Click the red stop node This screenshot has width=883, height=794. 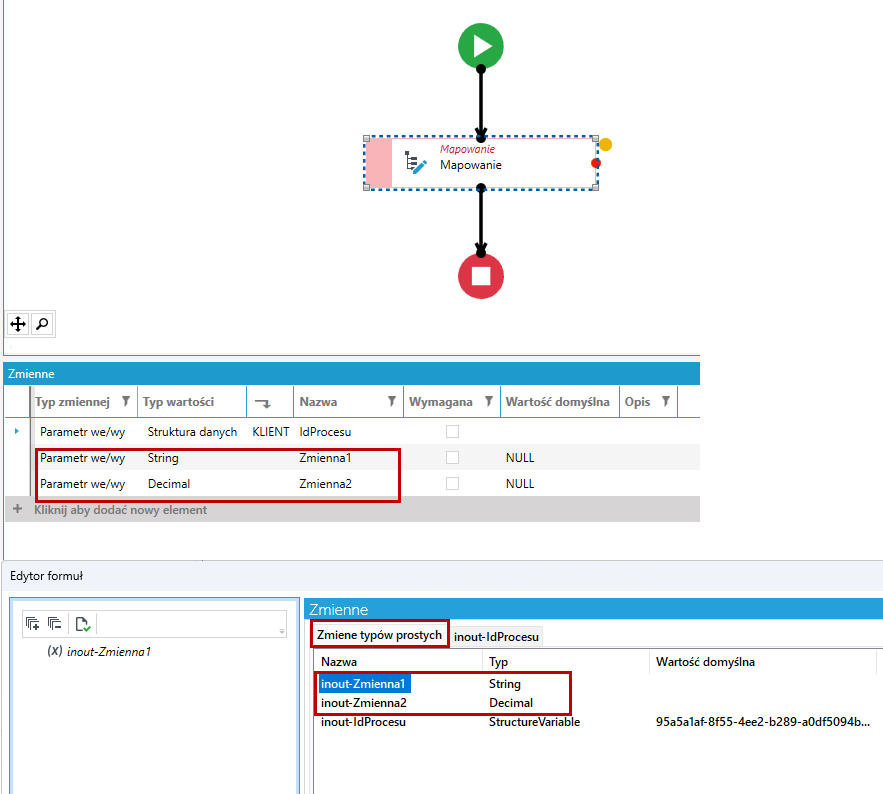coord(480,276)
